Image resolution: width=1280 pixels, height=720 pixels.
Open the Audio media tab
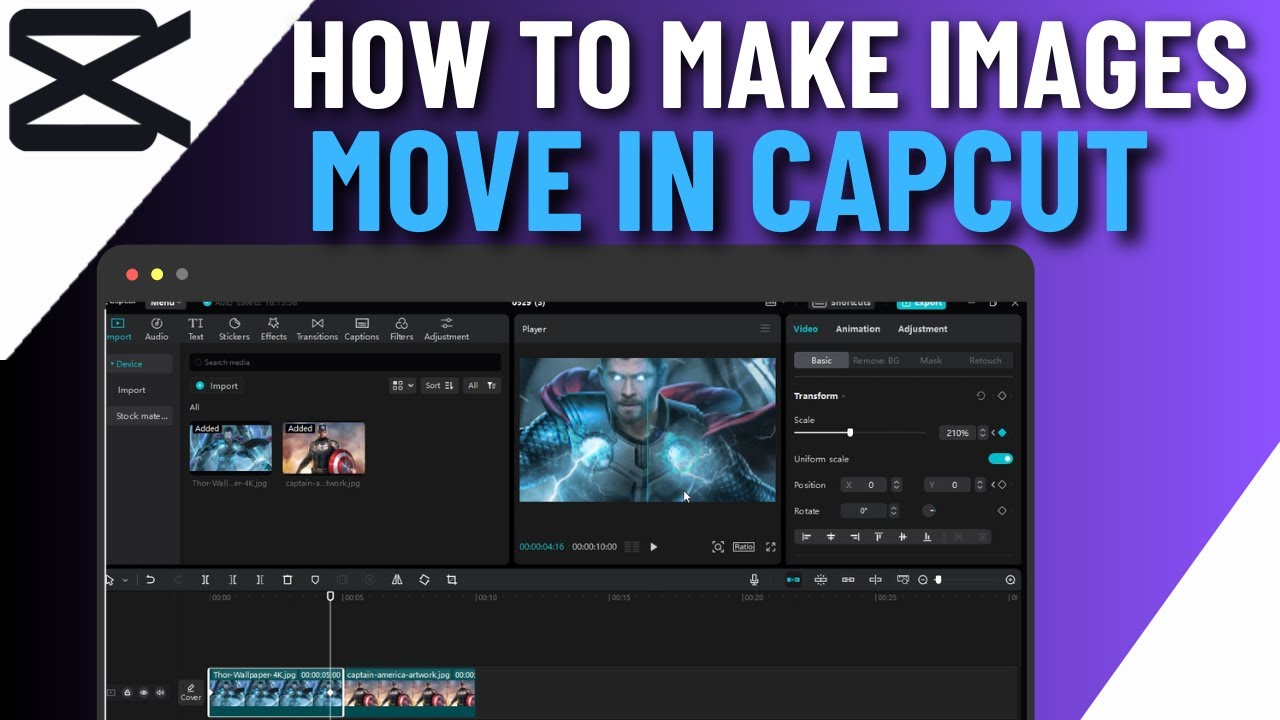click(x=157, y=329)
